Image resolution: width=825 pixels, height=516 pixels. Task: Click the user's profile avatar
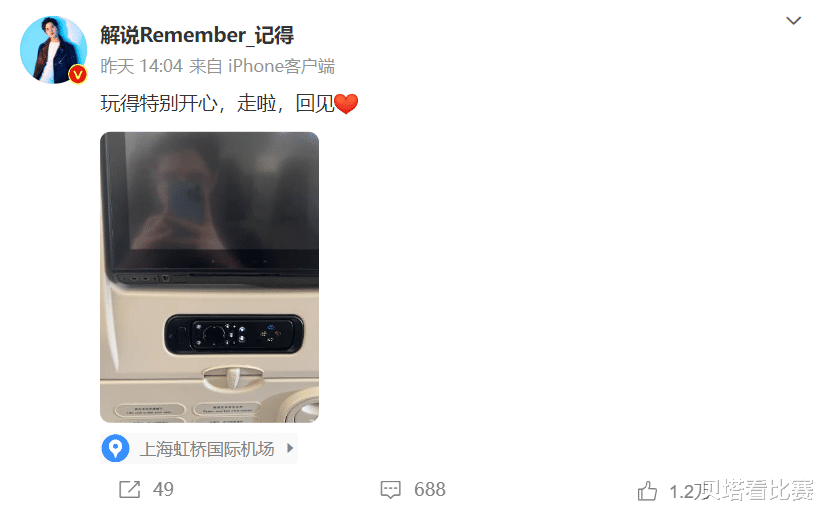click(x=53, y=50)
